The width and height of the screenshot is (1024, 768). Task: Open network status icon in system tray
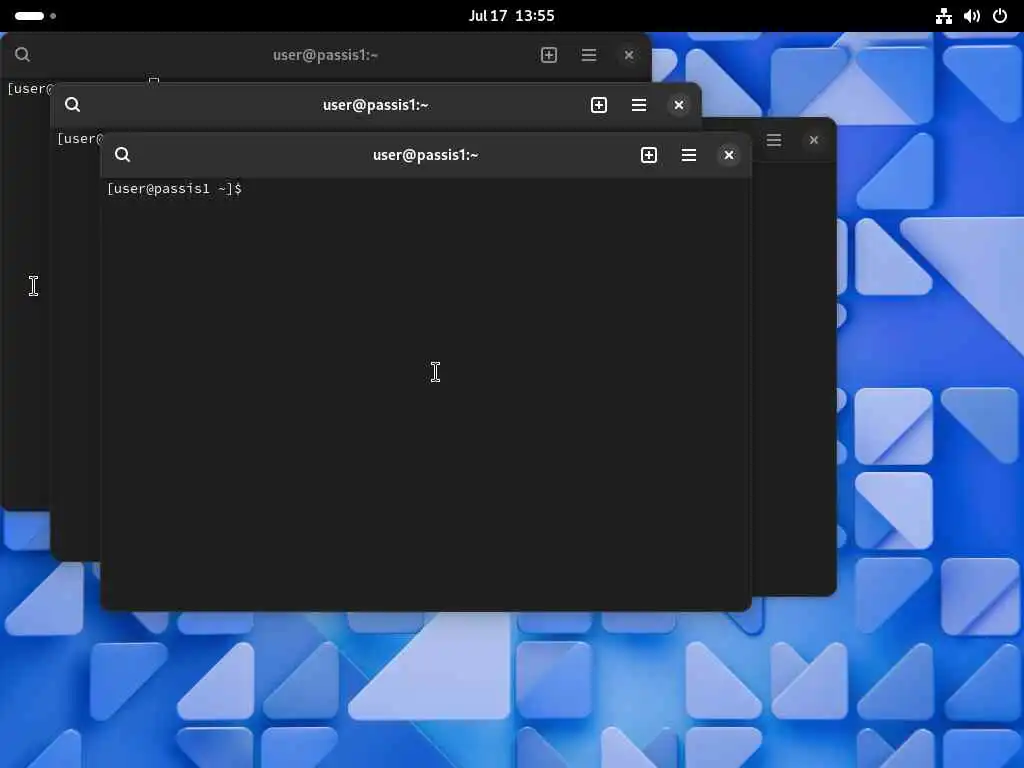tap(944, 16)
